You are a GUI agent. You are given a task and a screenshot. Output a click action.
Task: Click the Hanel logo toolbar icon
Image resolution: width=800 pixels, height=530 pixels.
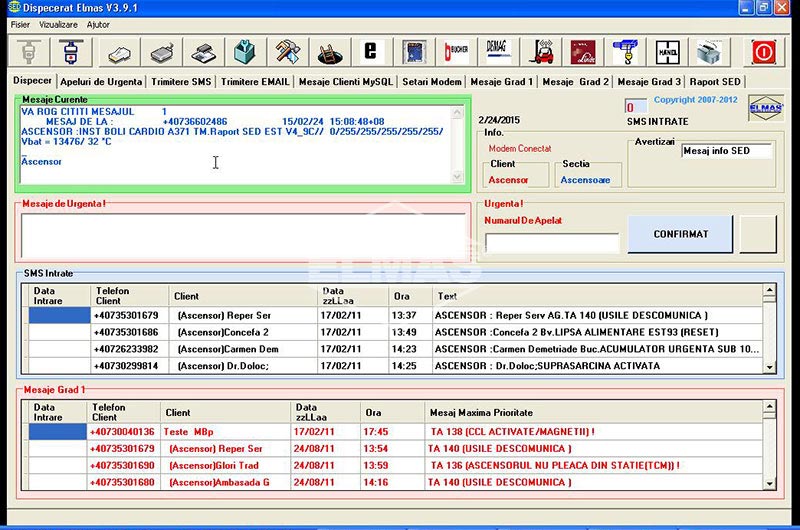(x=667, y=52)
